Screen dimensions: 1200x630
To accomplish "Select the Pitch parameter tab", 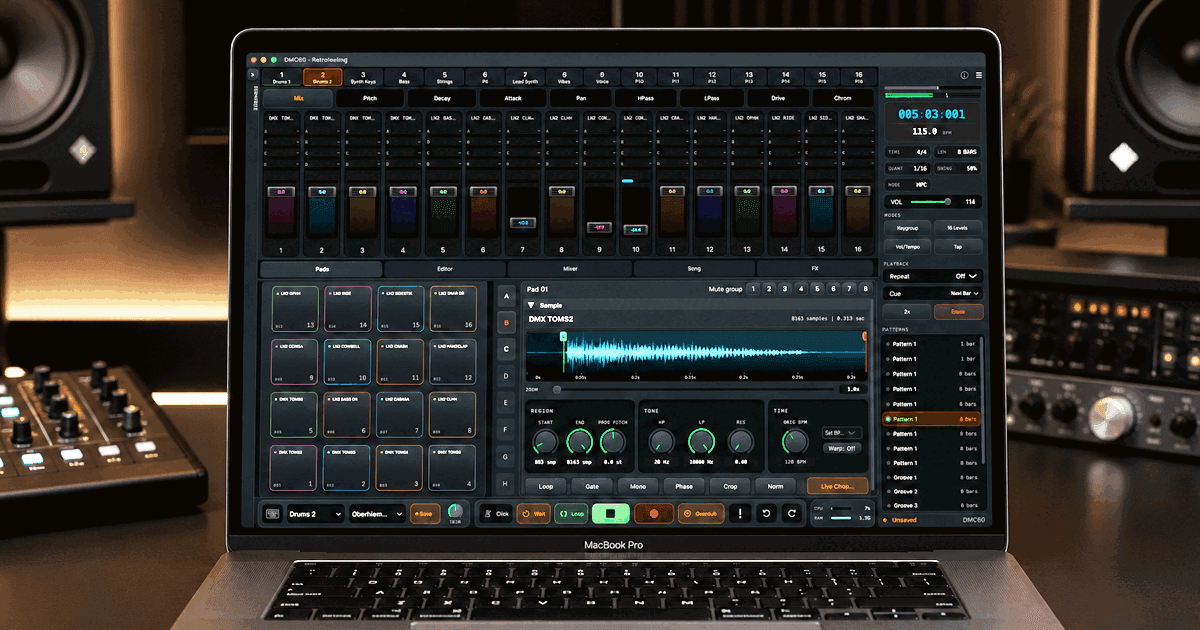I will point(370,99).
